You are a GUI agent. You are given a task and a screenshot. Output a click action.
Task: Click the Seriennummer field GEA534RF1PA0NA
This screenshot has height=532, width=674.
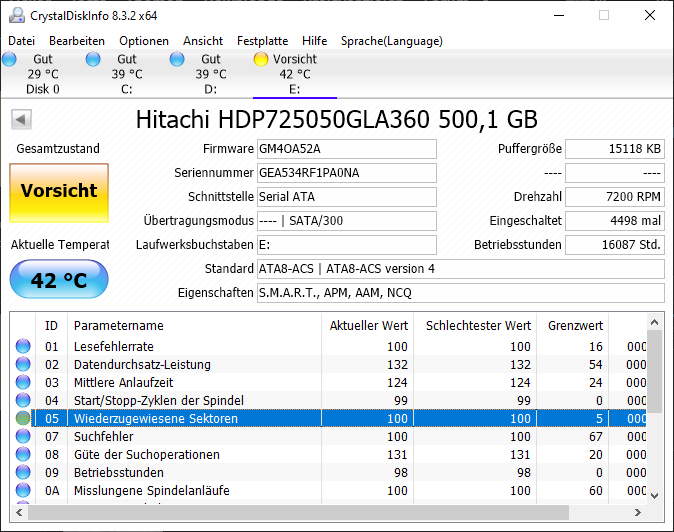347,173
